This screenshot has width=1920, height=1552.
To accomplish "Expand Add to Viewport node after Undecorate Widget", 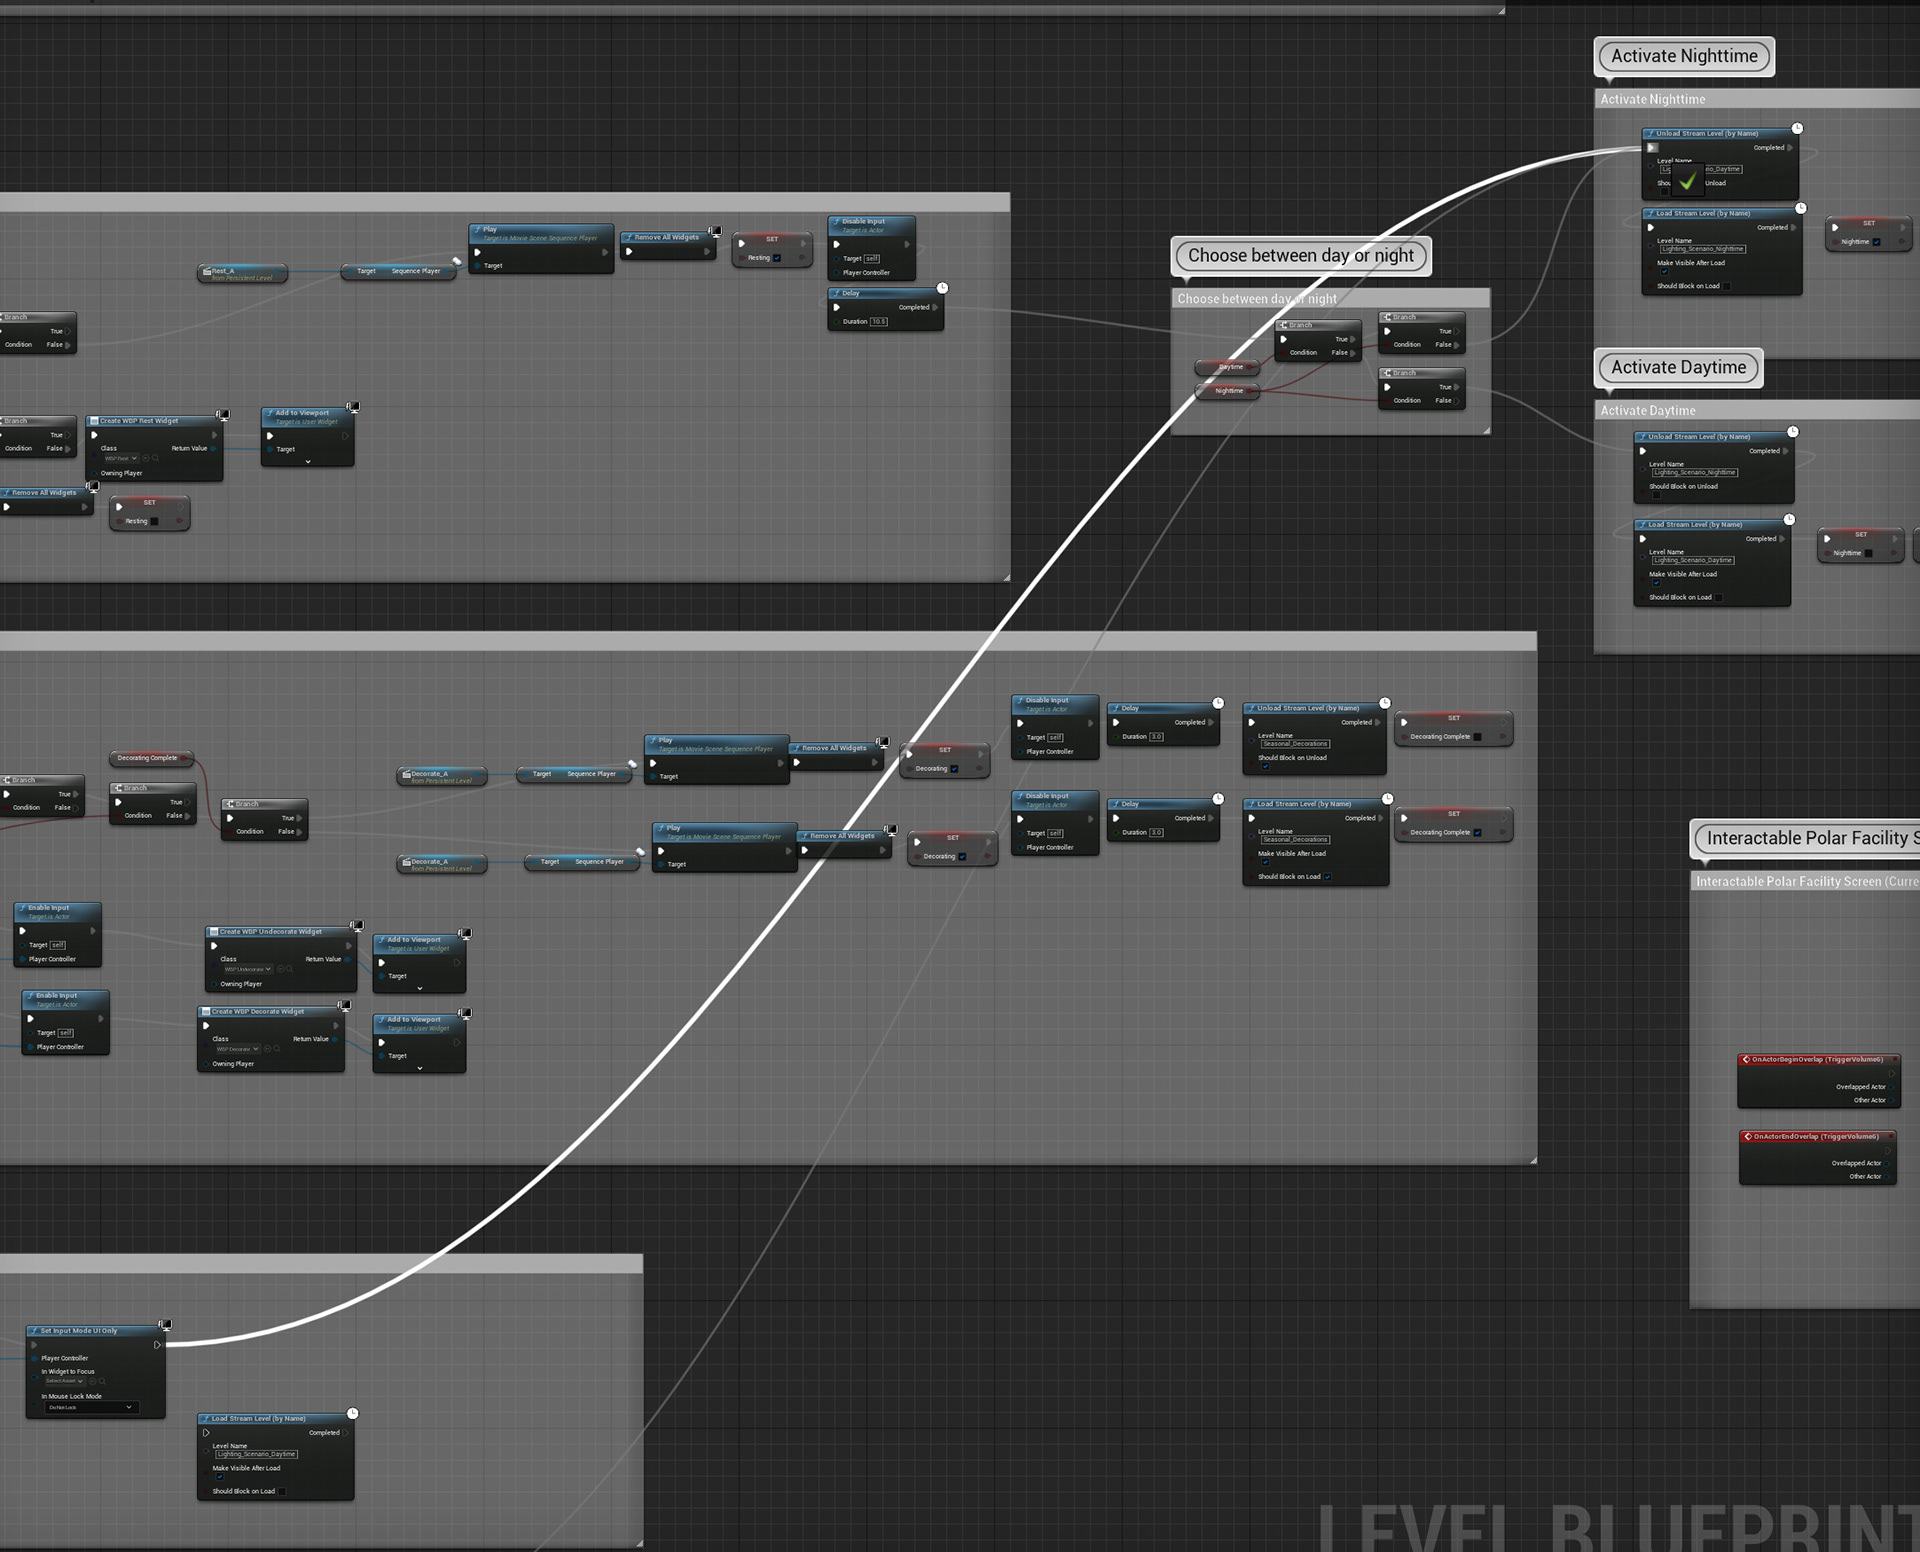I will click(420, 988).
